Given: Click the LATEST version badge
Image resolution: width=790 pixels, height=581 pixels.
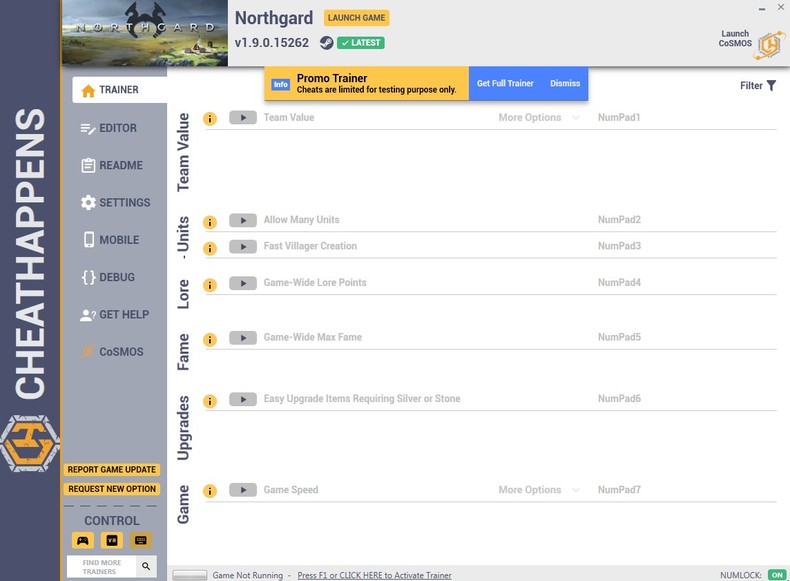Looking at the screenshot, I should 361,43.
